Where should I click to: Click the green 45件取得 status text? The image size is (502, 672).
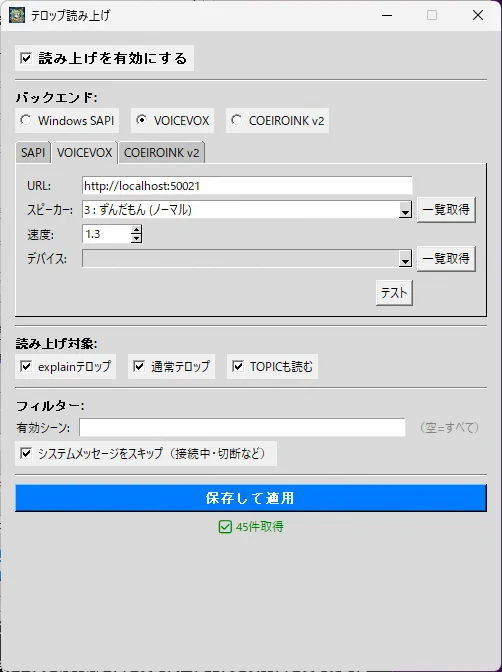pos(259,527)
